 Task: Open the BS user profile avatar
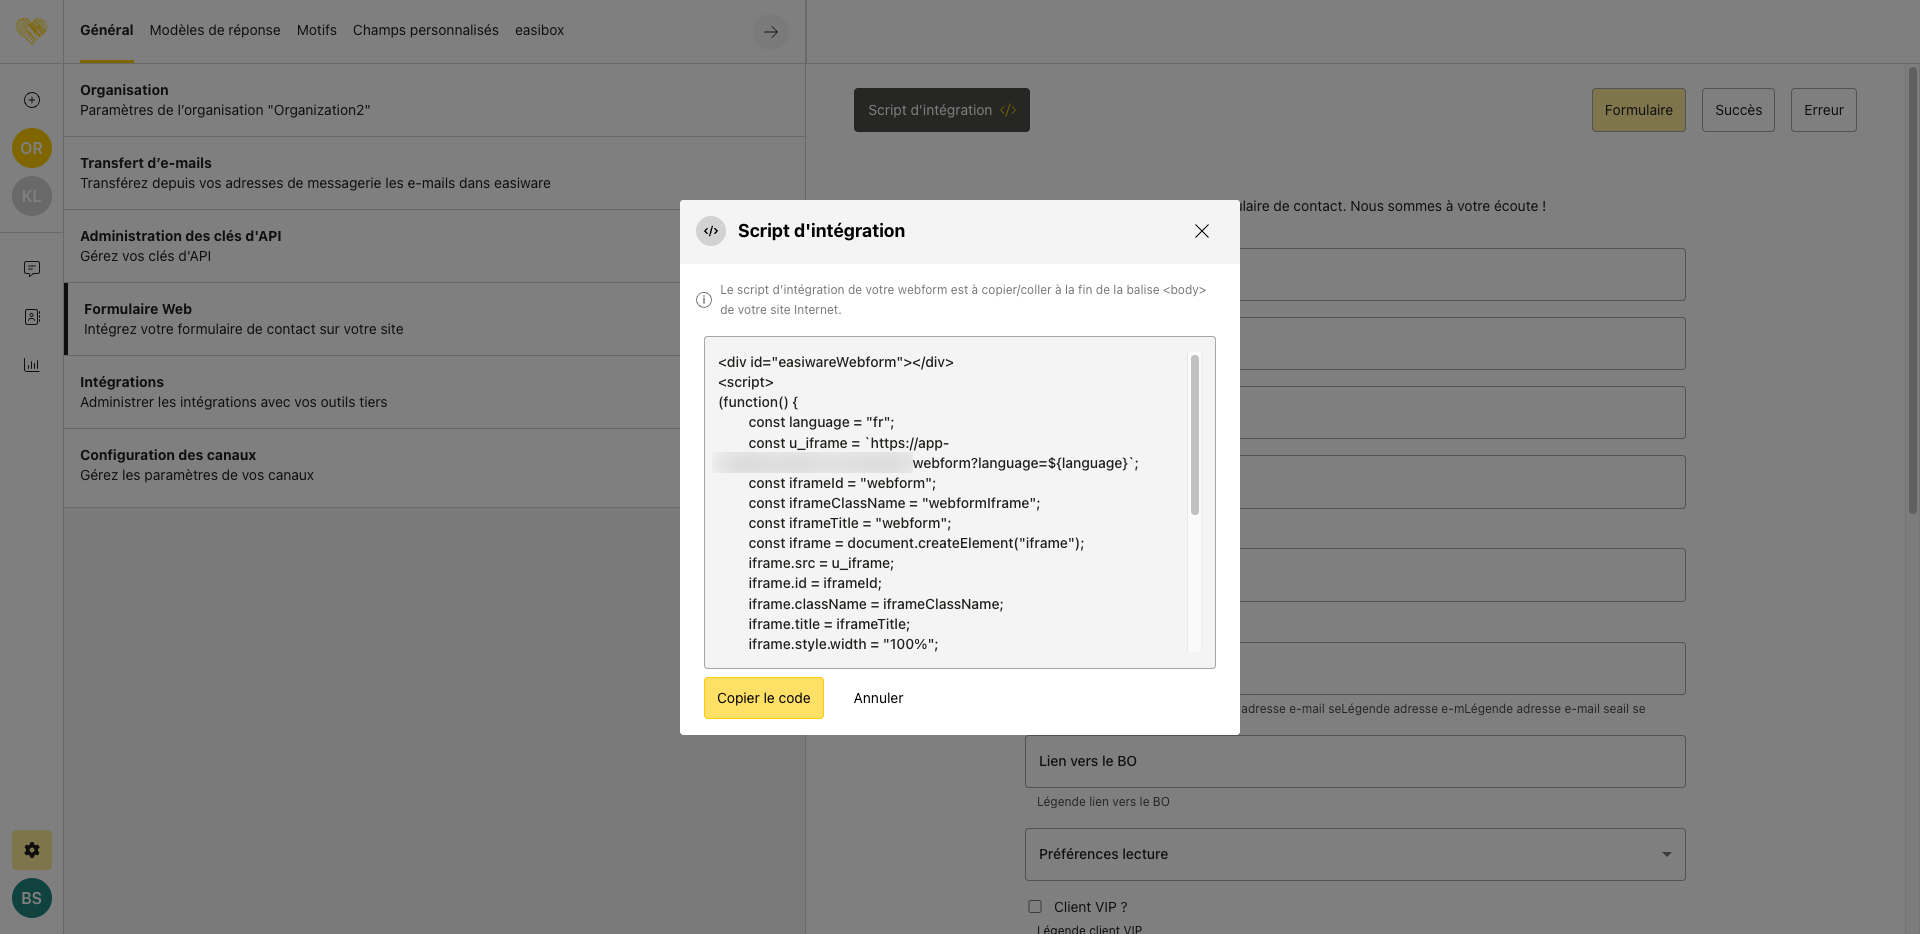tap(32, 898)
